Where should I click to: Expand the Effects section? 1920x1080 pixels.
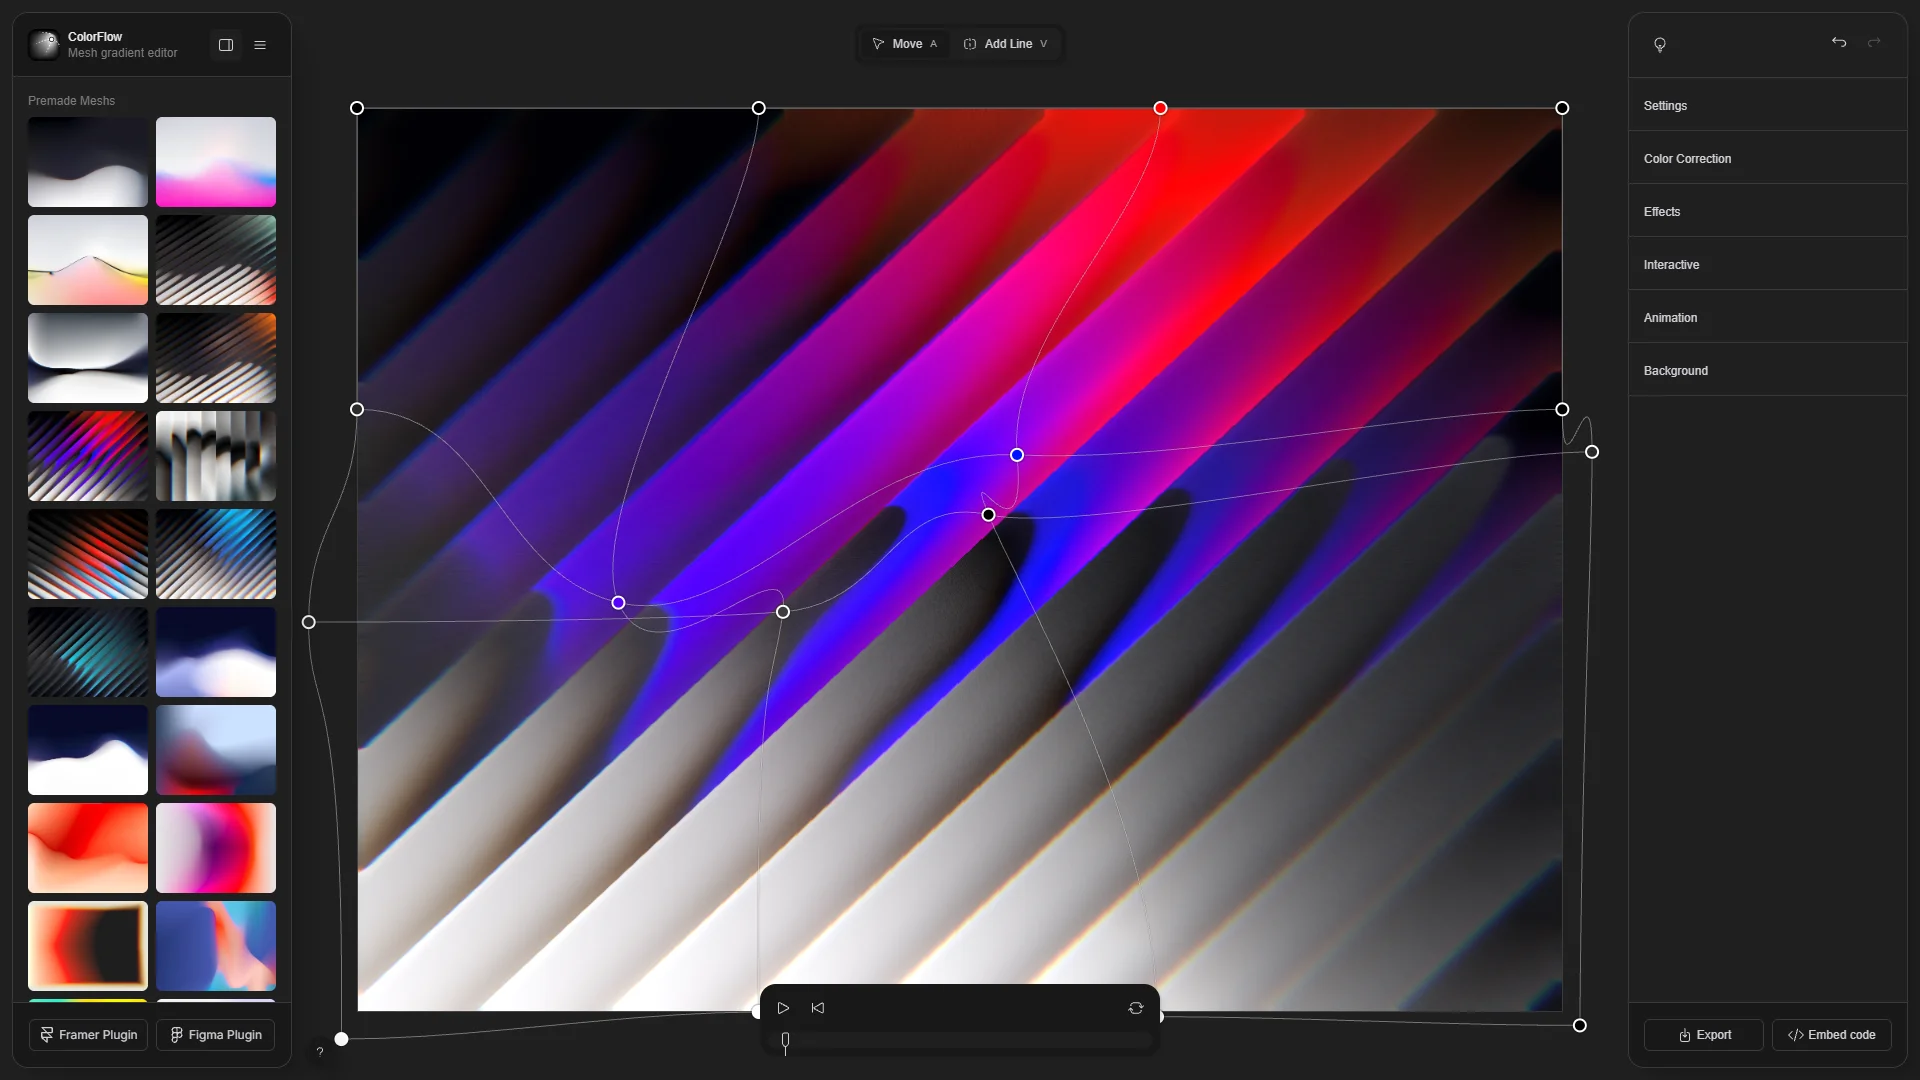(x=1768, y=211)
